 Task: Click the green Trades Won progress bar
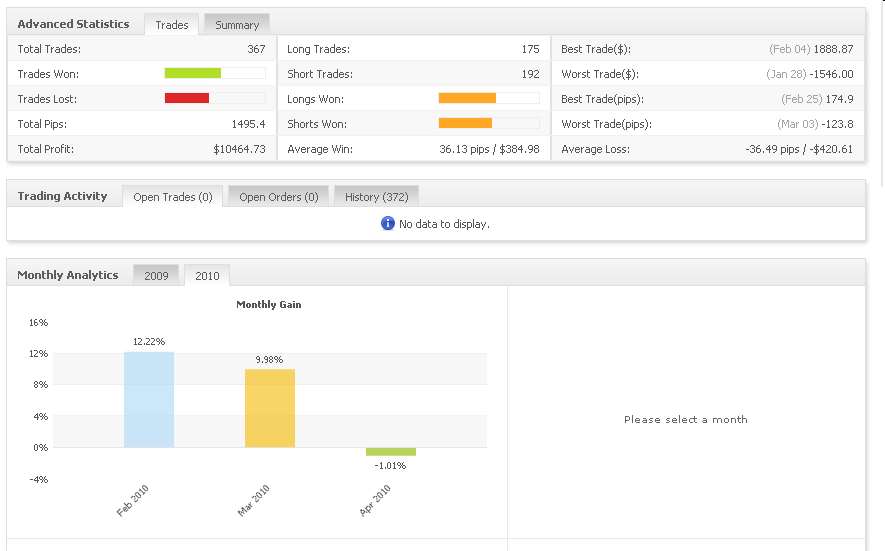pos(192,73)
